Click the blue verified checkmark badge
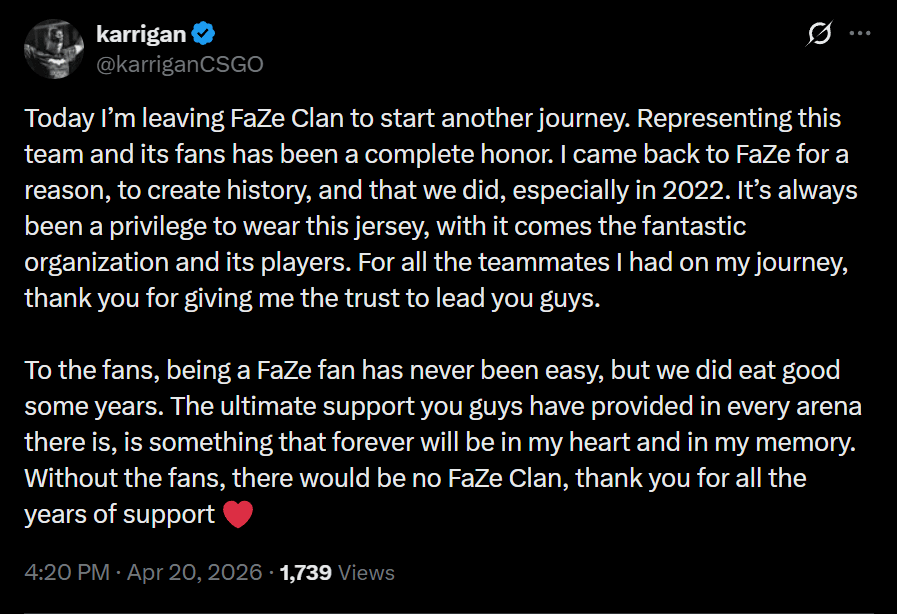This screenshot has width=897, height=614. [x=203, y=35]
